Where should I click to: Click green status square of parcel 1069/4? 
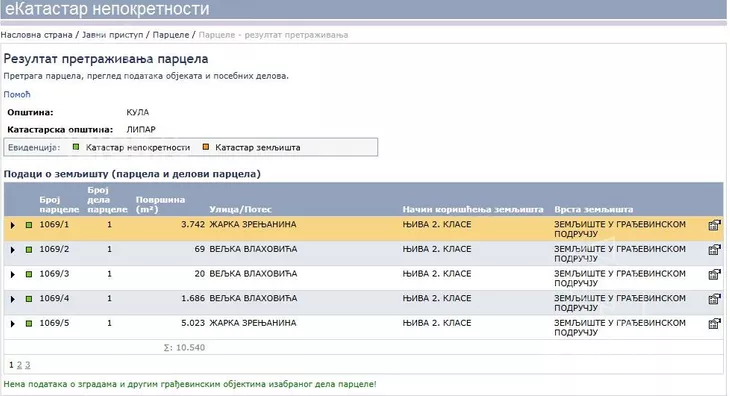29,299
